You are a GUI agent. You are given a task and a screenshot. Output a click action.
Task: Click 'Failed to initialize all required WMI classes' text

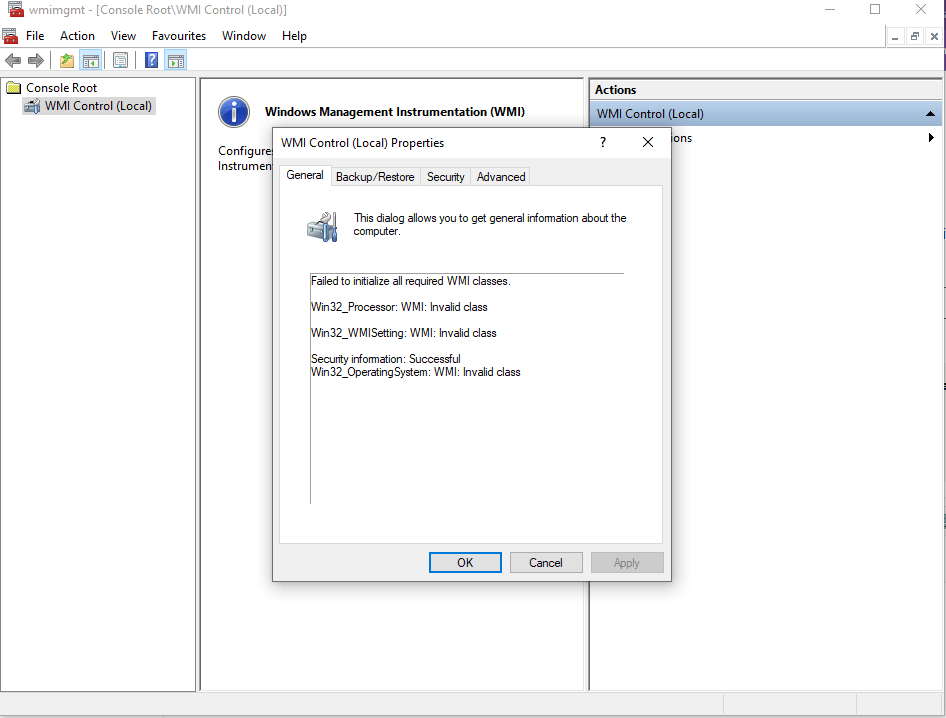click(410, 281)
